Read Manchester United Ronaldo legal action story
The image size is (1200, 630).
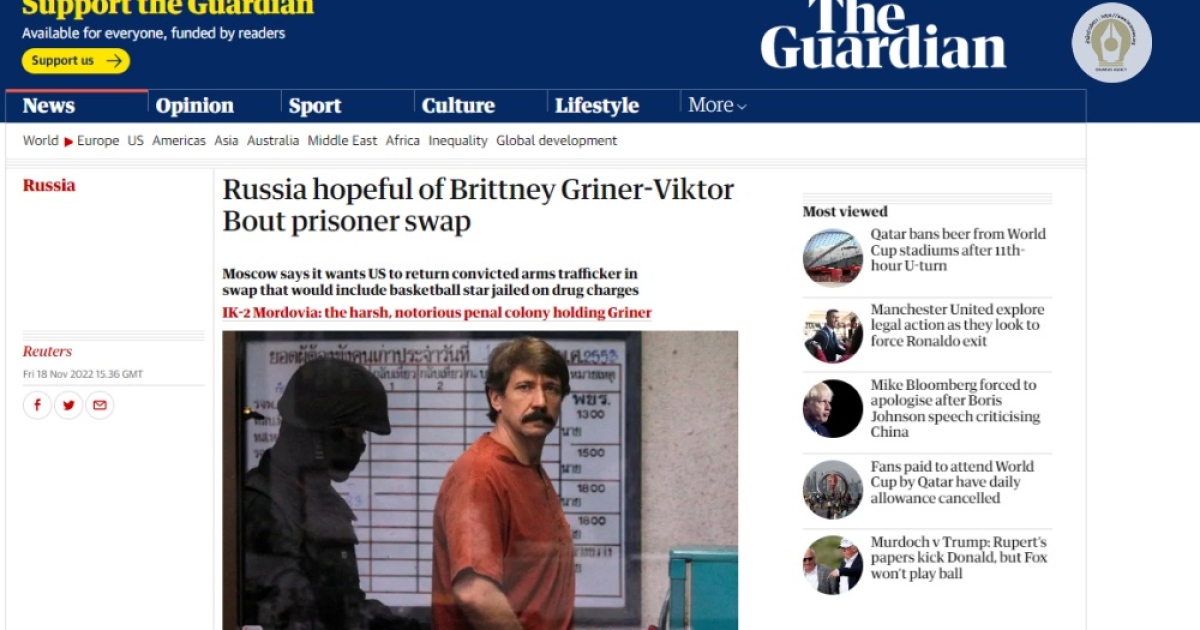pyautogui.click(x=956, y=325)
